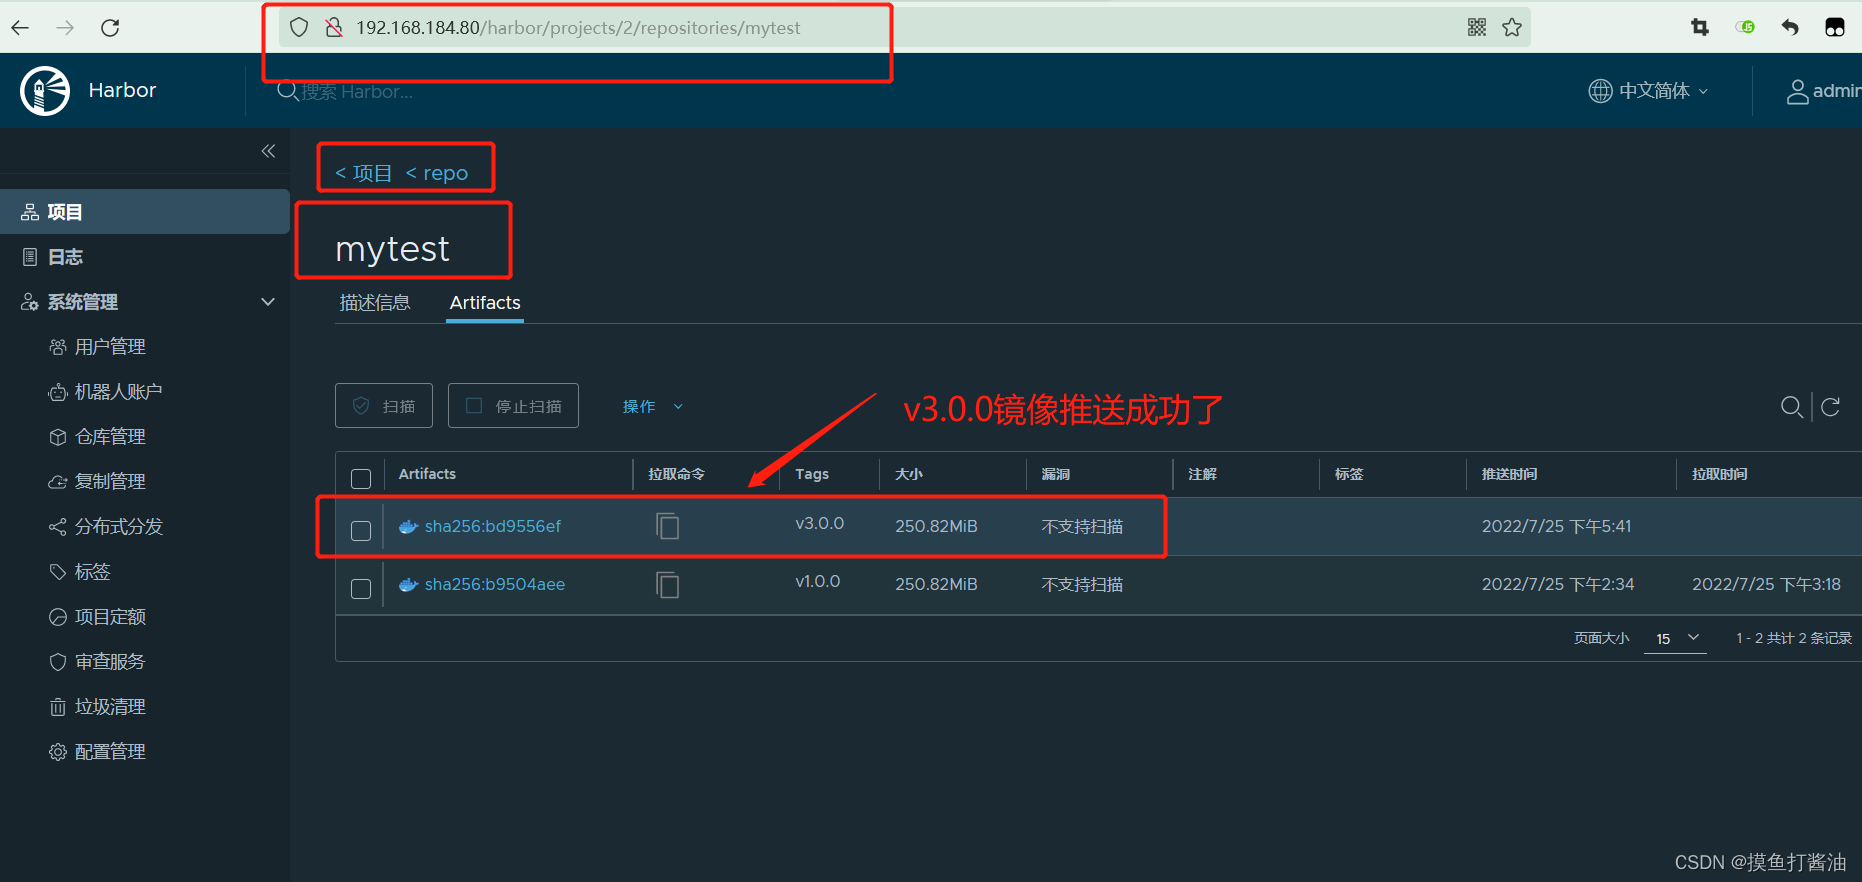
Task: Click the green extension icon in toolbar
Action: coord(1746,28)
